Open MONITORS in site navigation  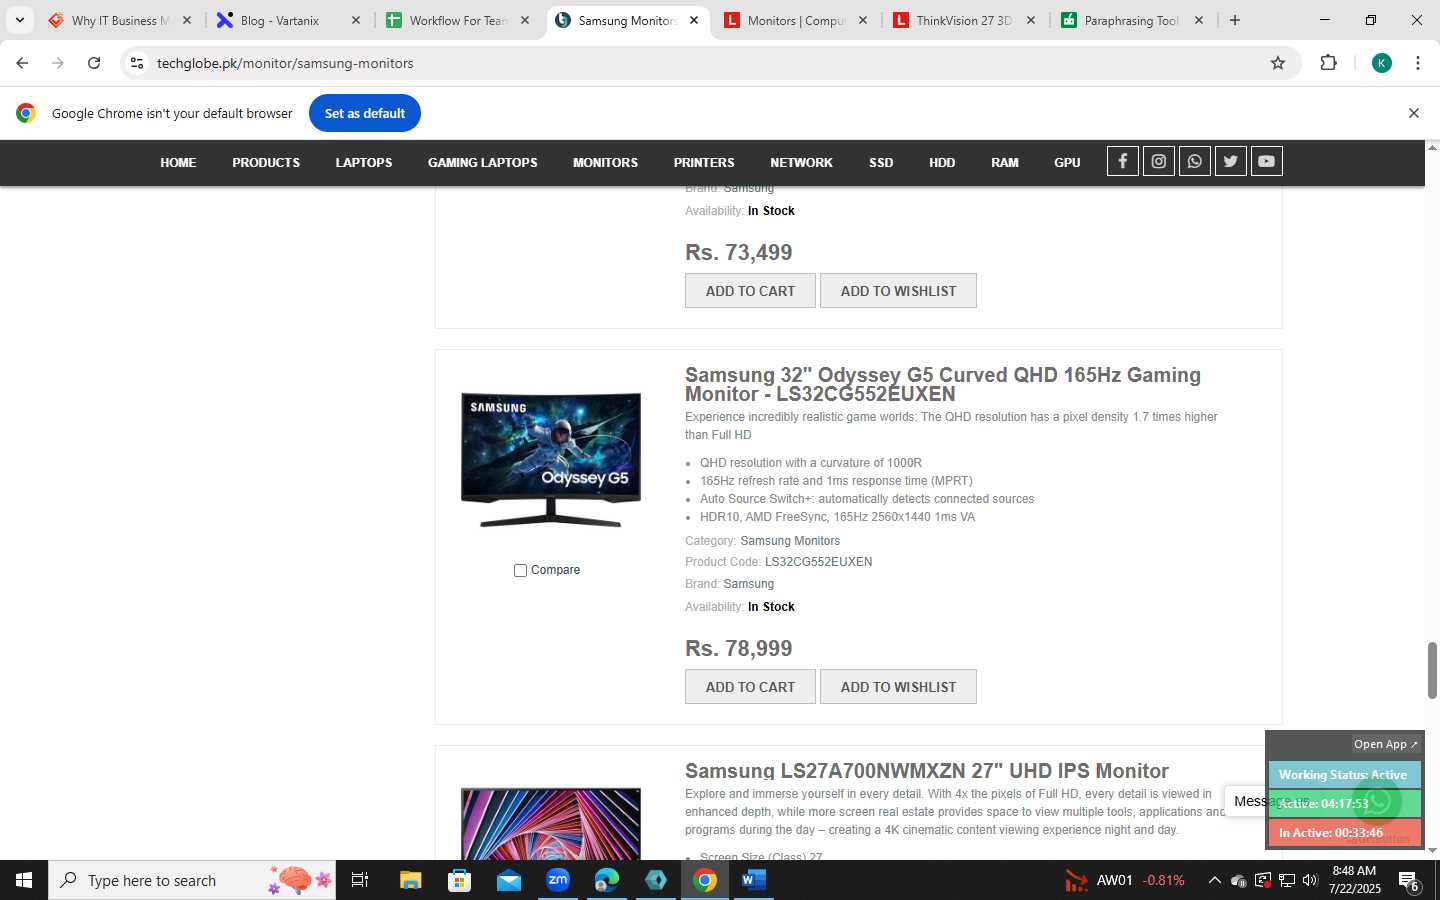tap(605, 162)
